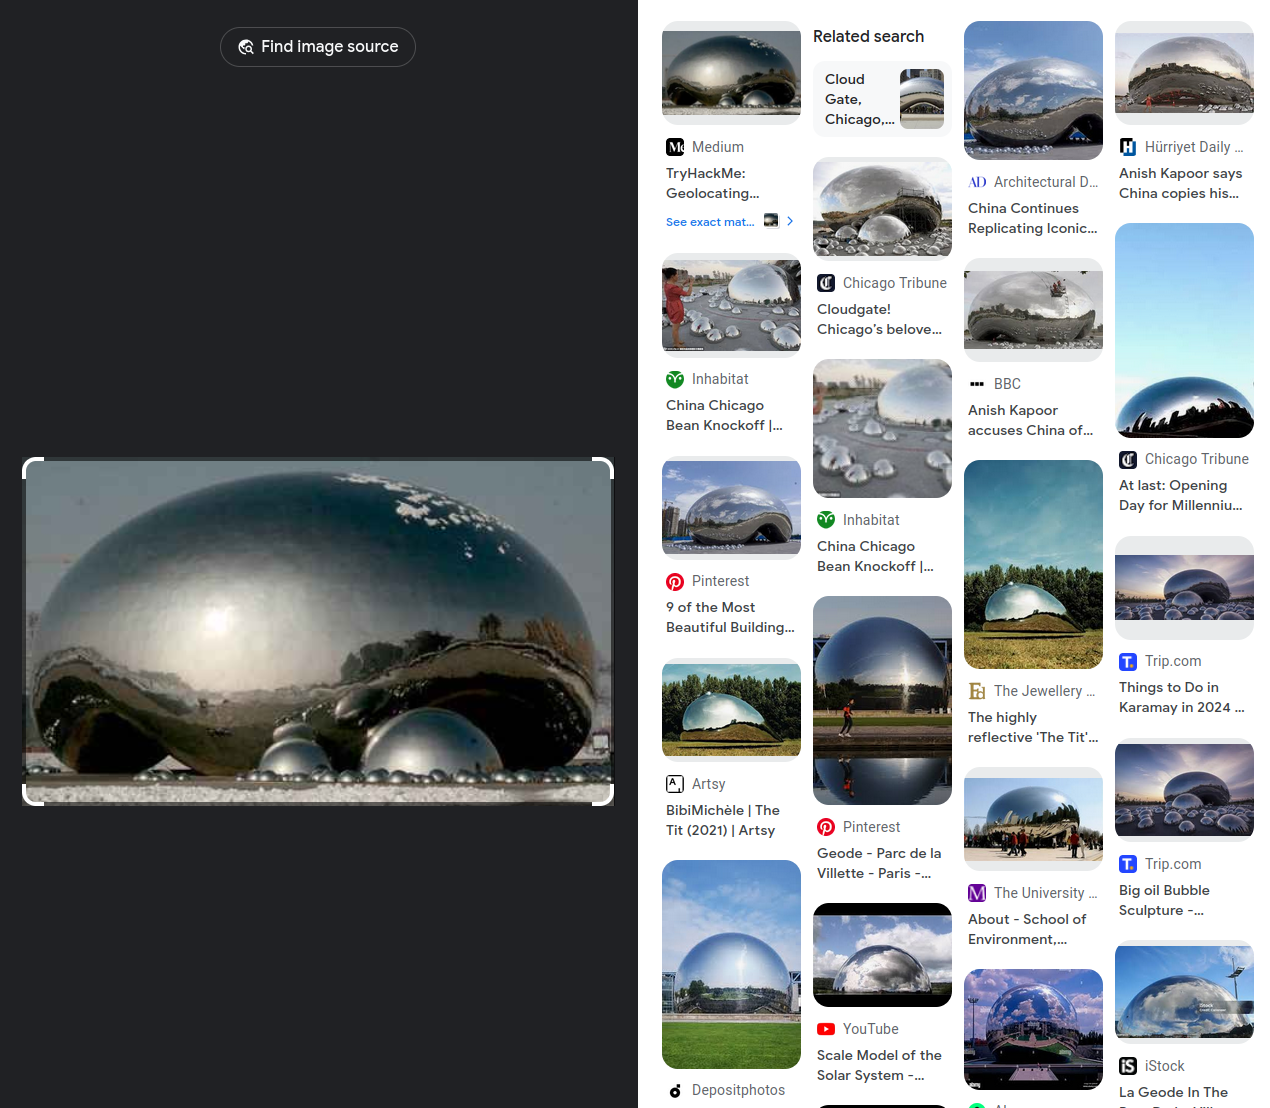Click The University source icon
Screen dimensions: 1270x1108
[x=977, y=893]
